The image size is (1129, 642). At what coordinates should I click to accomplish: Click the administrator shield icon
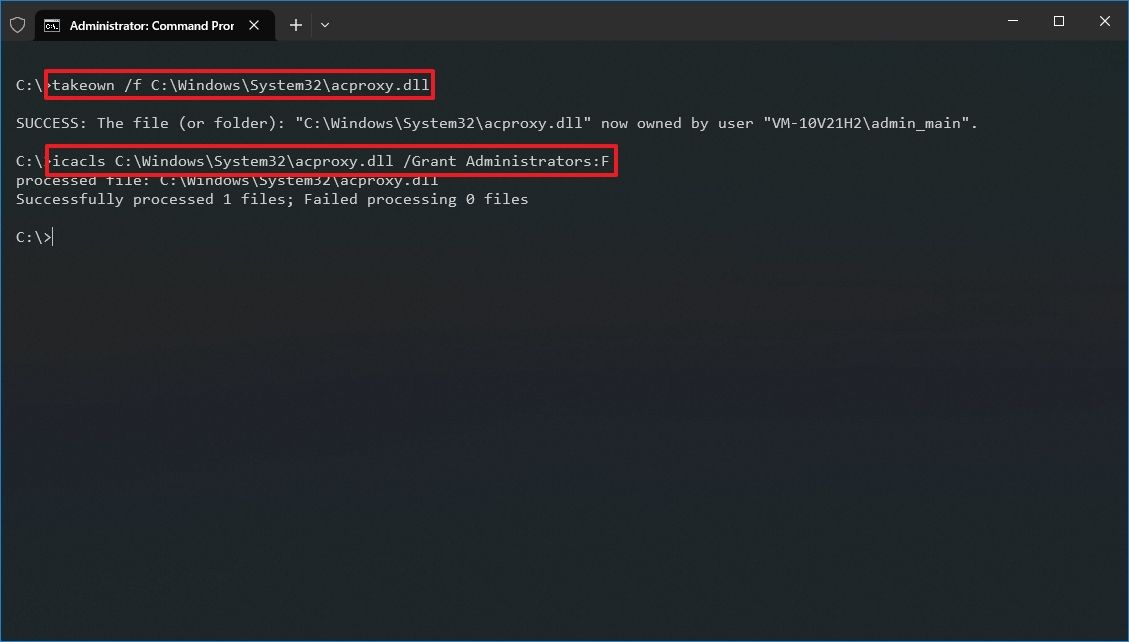click(18, 25)
